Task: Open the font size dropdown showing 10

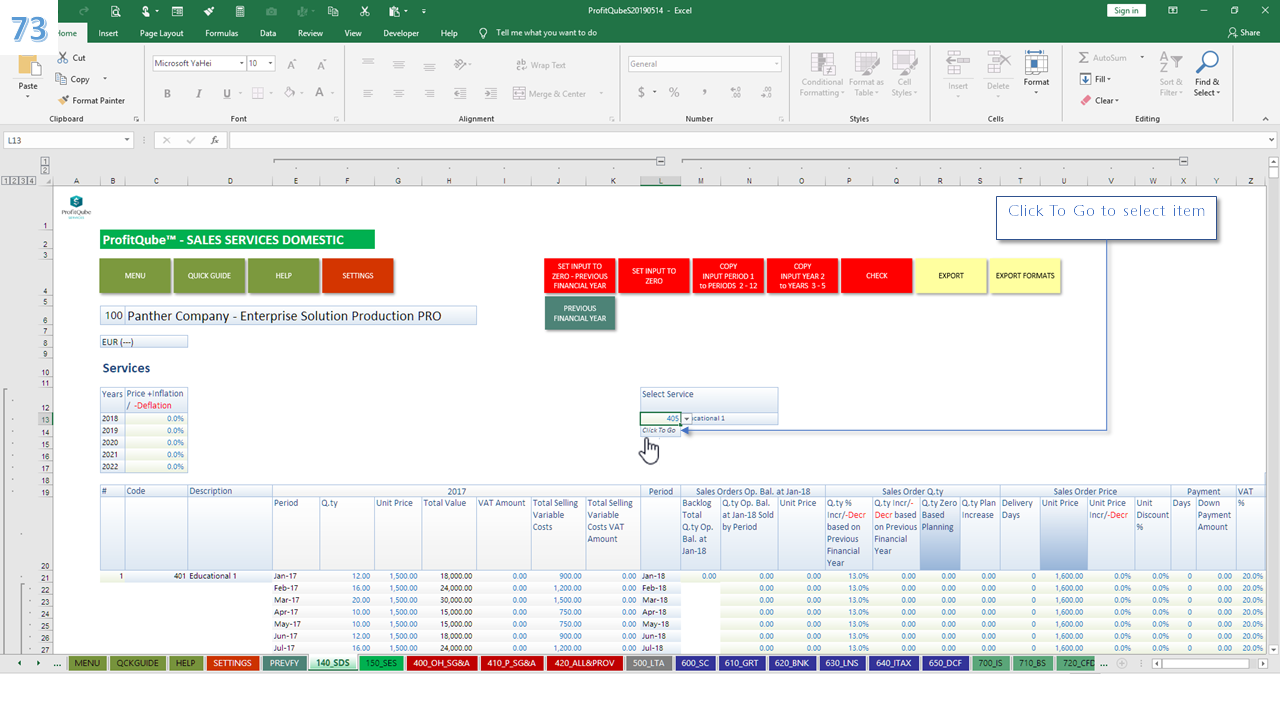Action: tap(271, 63)
